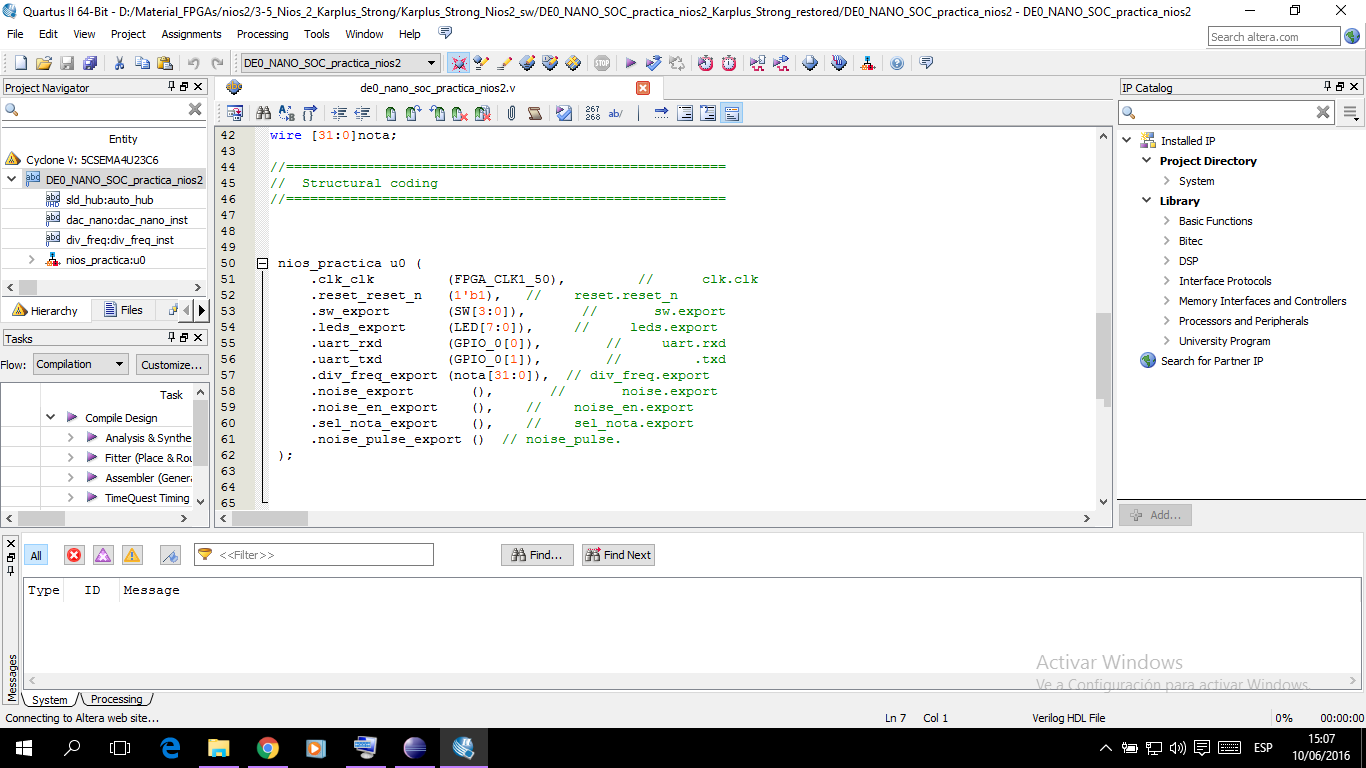This screenshot has width=1366, height=768.
Task: Click the Find matching delimiter braces icon
Action: [x=310, y=113]
